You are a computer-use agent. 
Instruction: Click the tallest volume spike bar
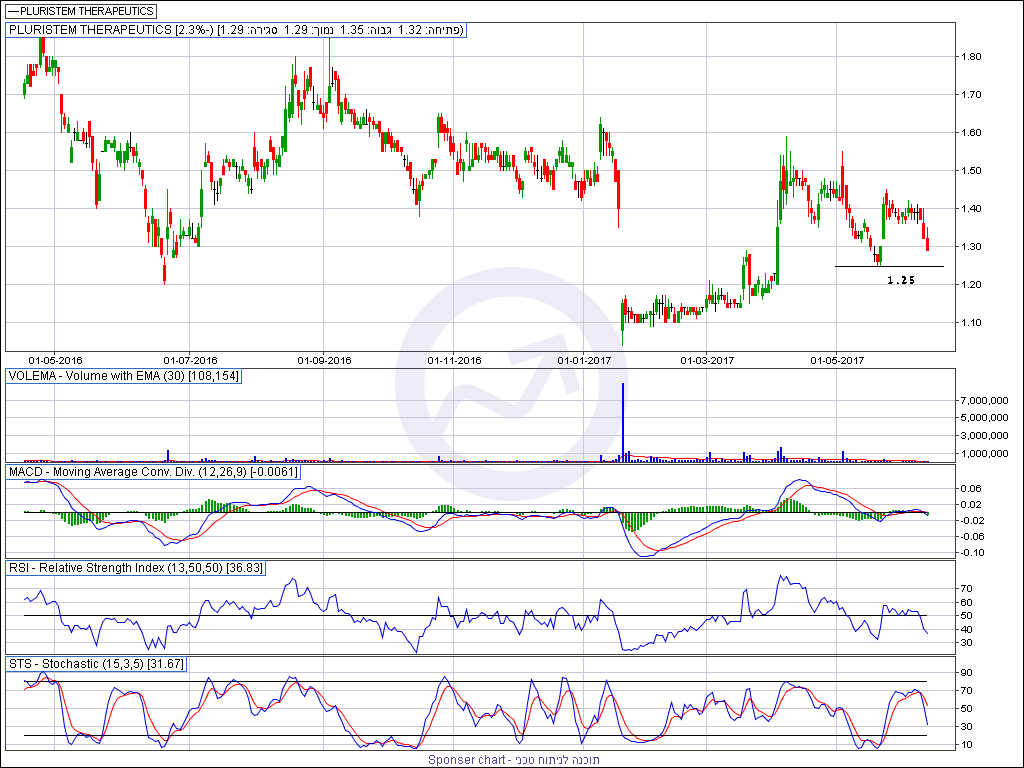pyautogui.click(x=623, y=422)
